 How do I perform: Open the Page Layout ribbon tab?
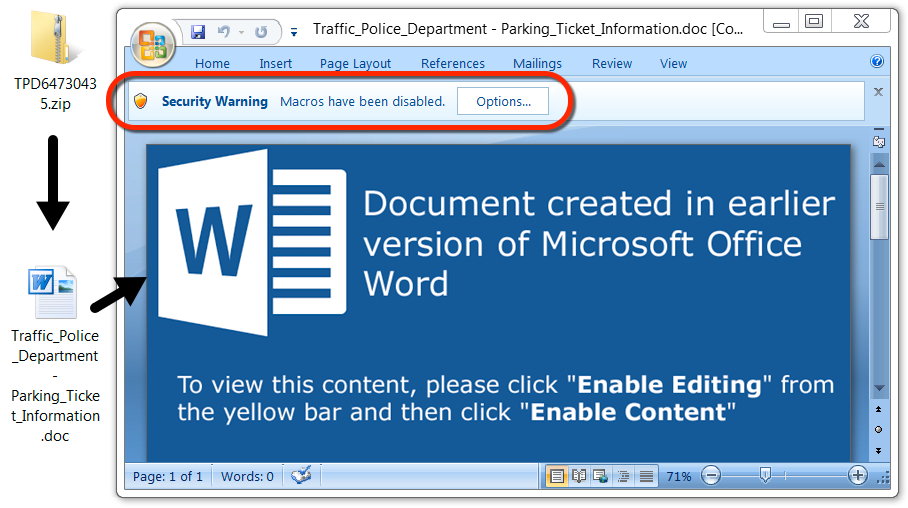(355, 64)
